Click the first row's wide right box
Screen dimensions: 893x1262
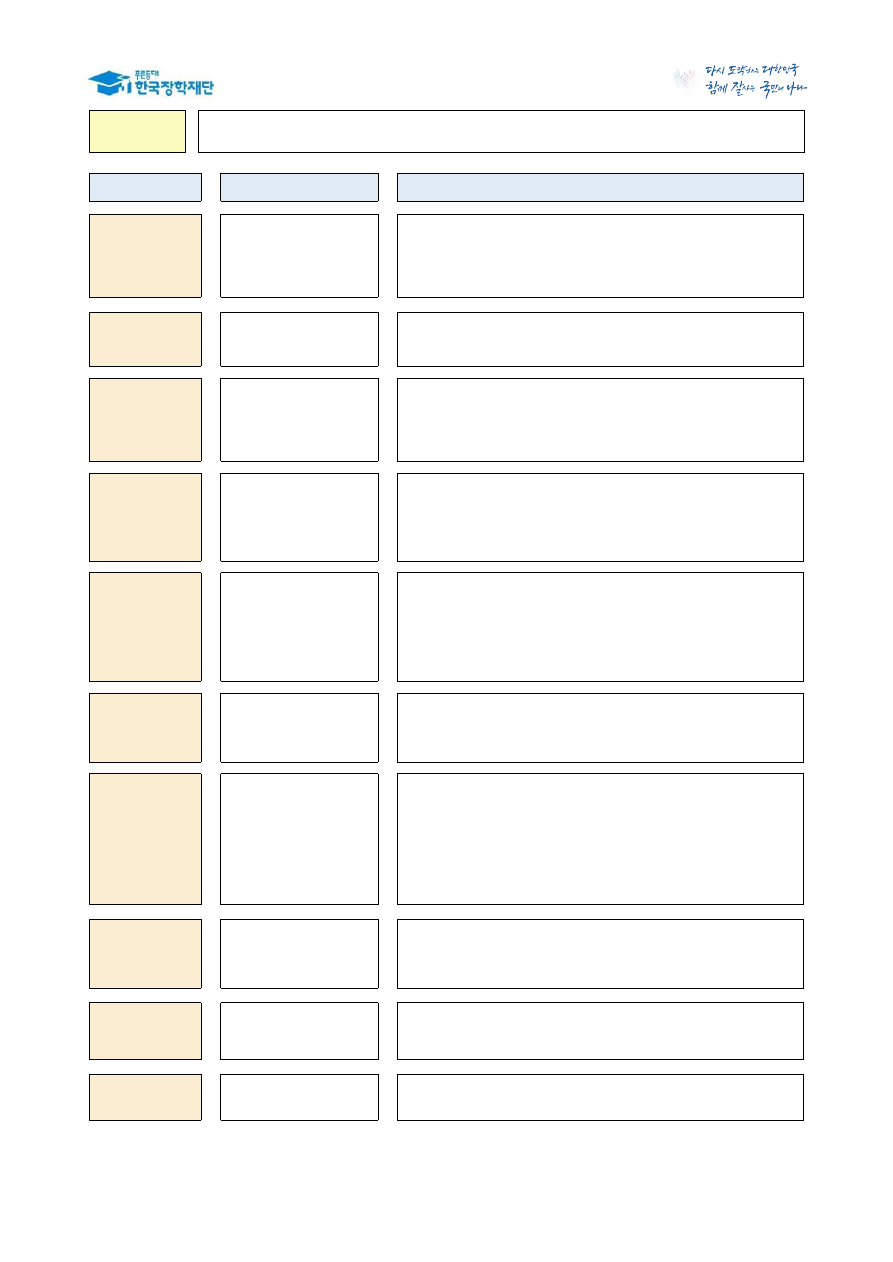pos(600,255)
